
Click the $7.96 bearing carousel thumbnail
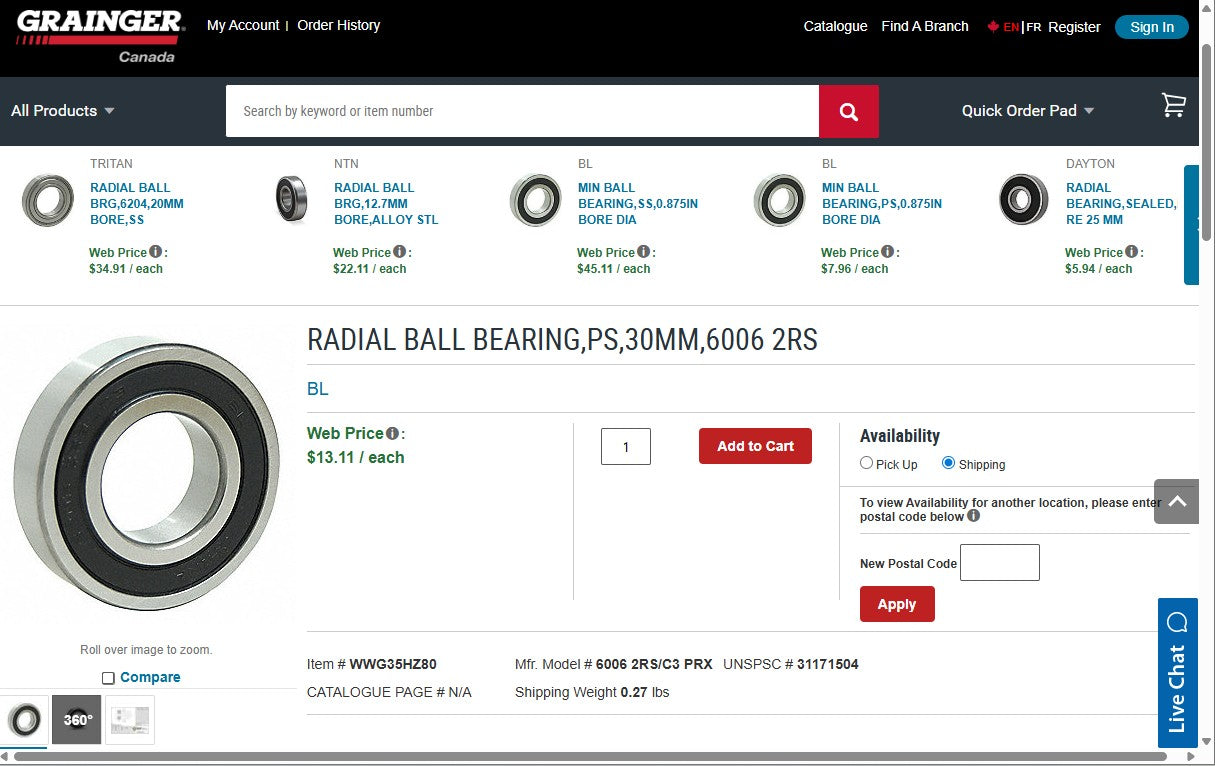click(779, 200)
